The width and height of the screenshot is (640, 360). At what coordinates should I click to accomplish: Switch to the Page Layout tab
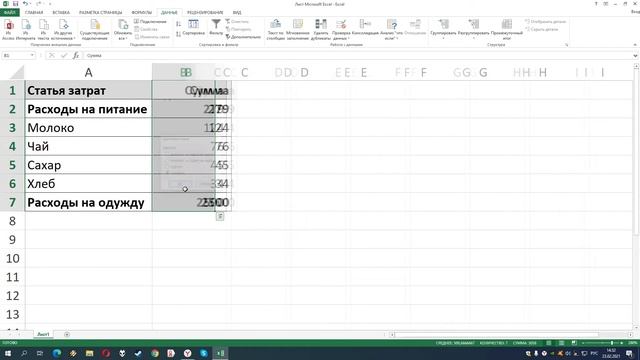click(100, 13)
